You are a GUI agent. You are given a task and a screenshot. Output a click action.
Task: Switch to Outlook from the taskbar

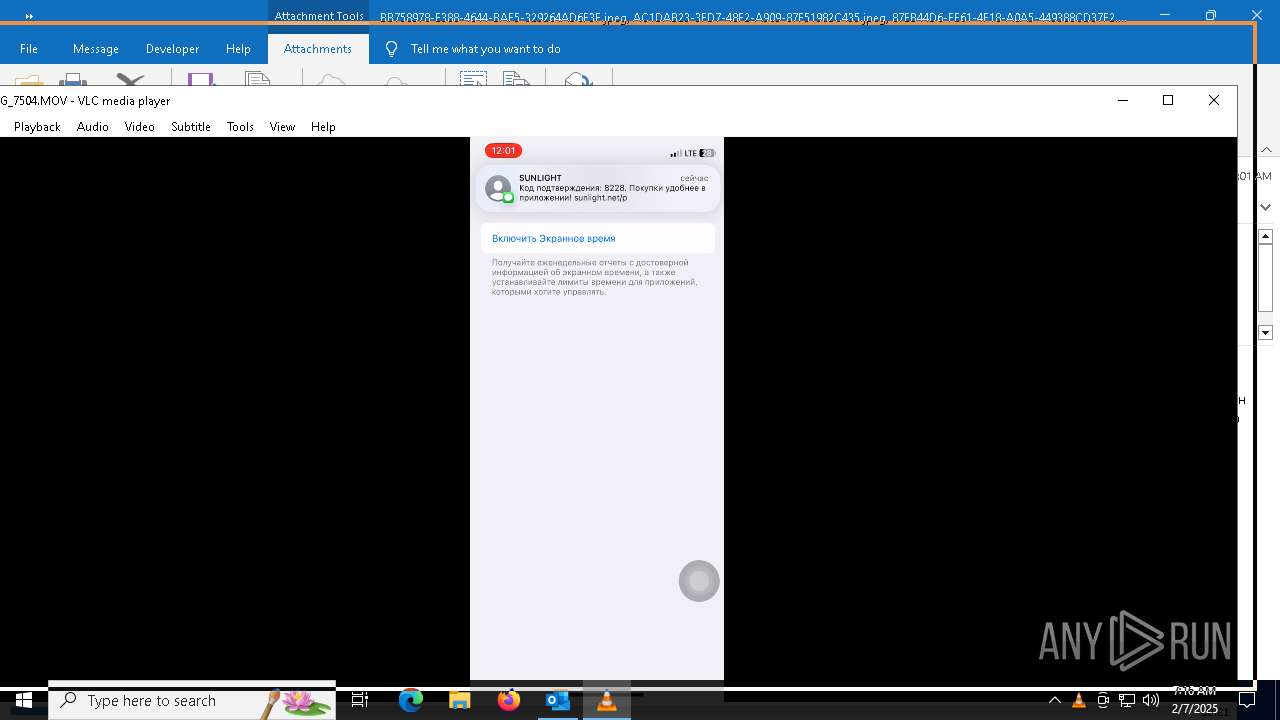558,701
